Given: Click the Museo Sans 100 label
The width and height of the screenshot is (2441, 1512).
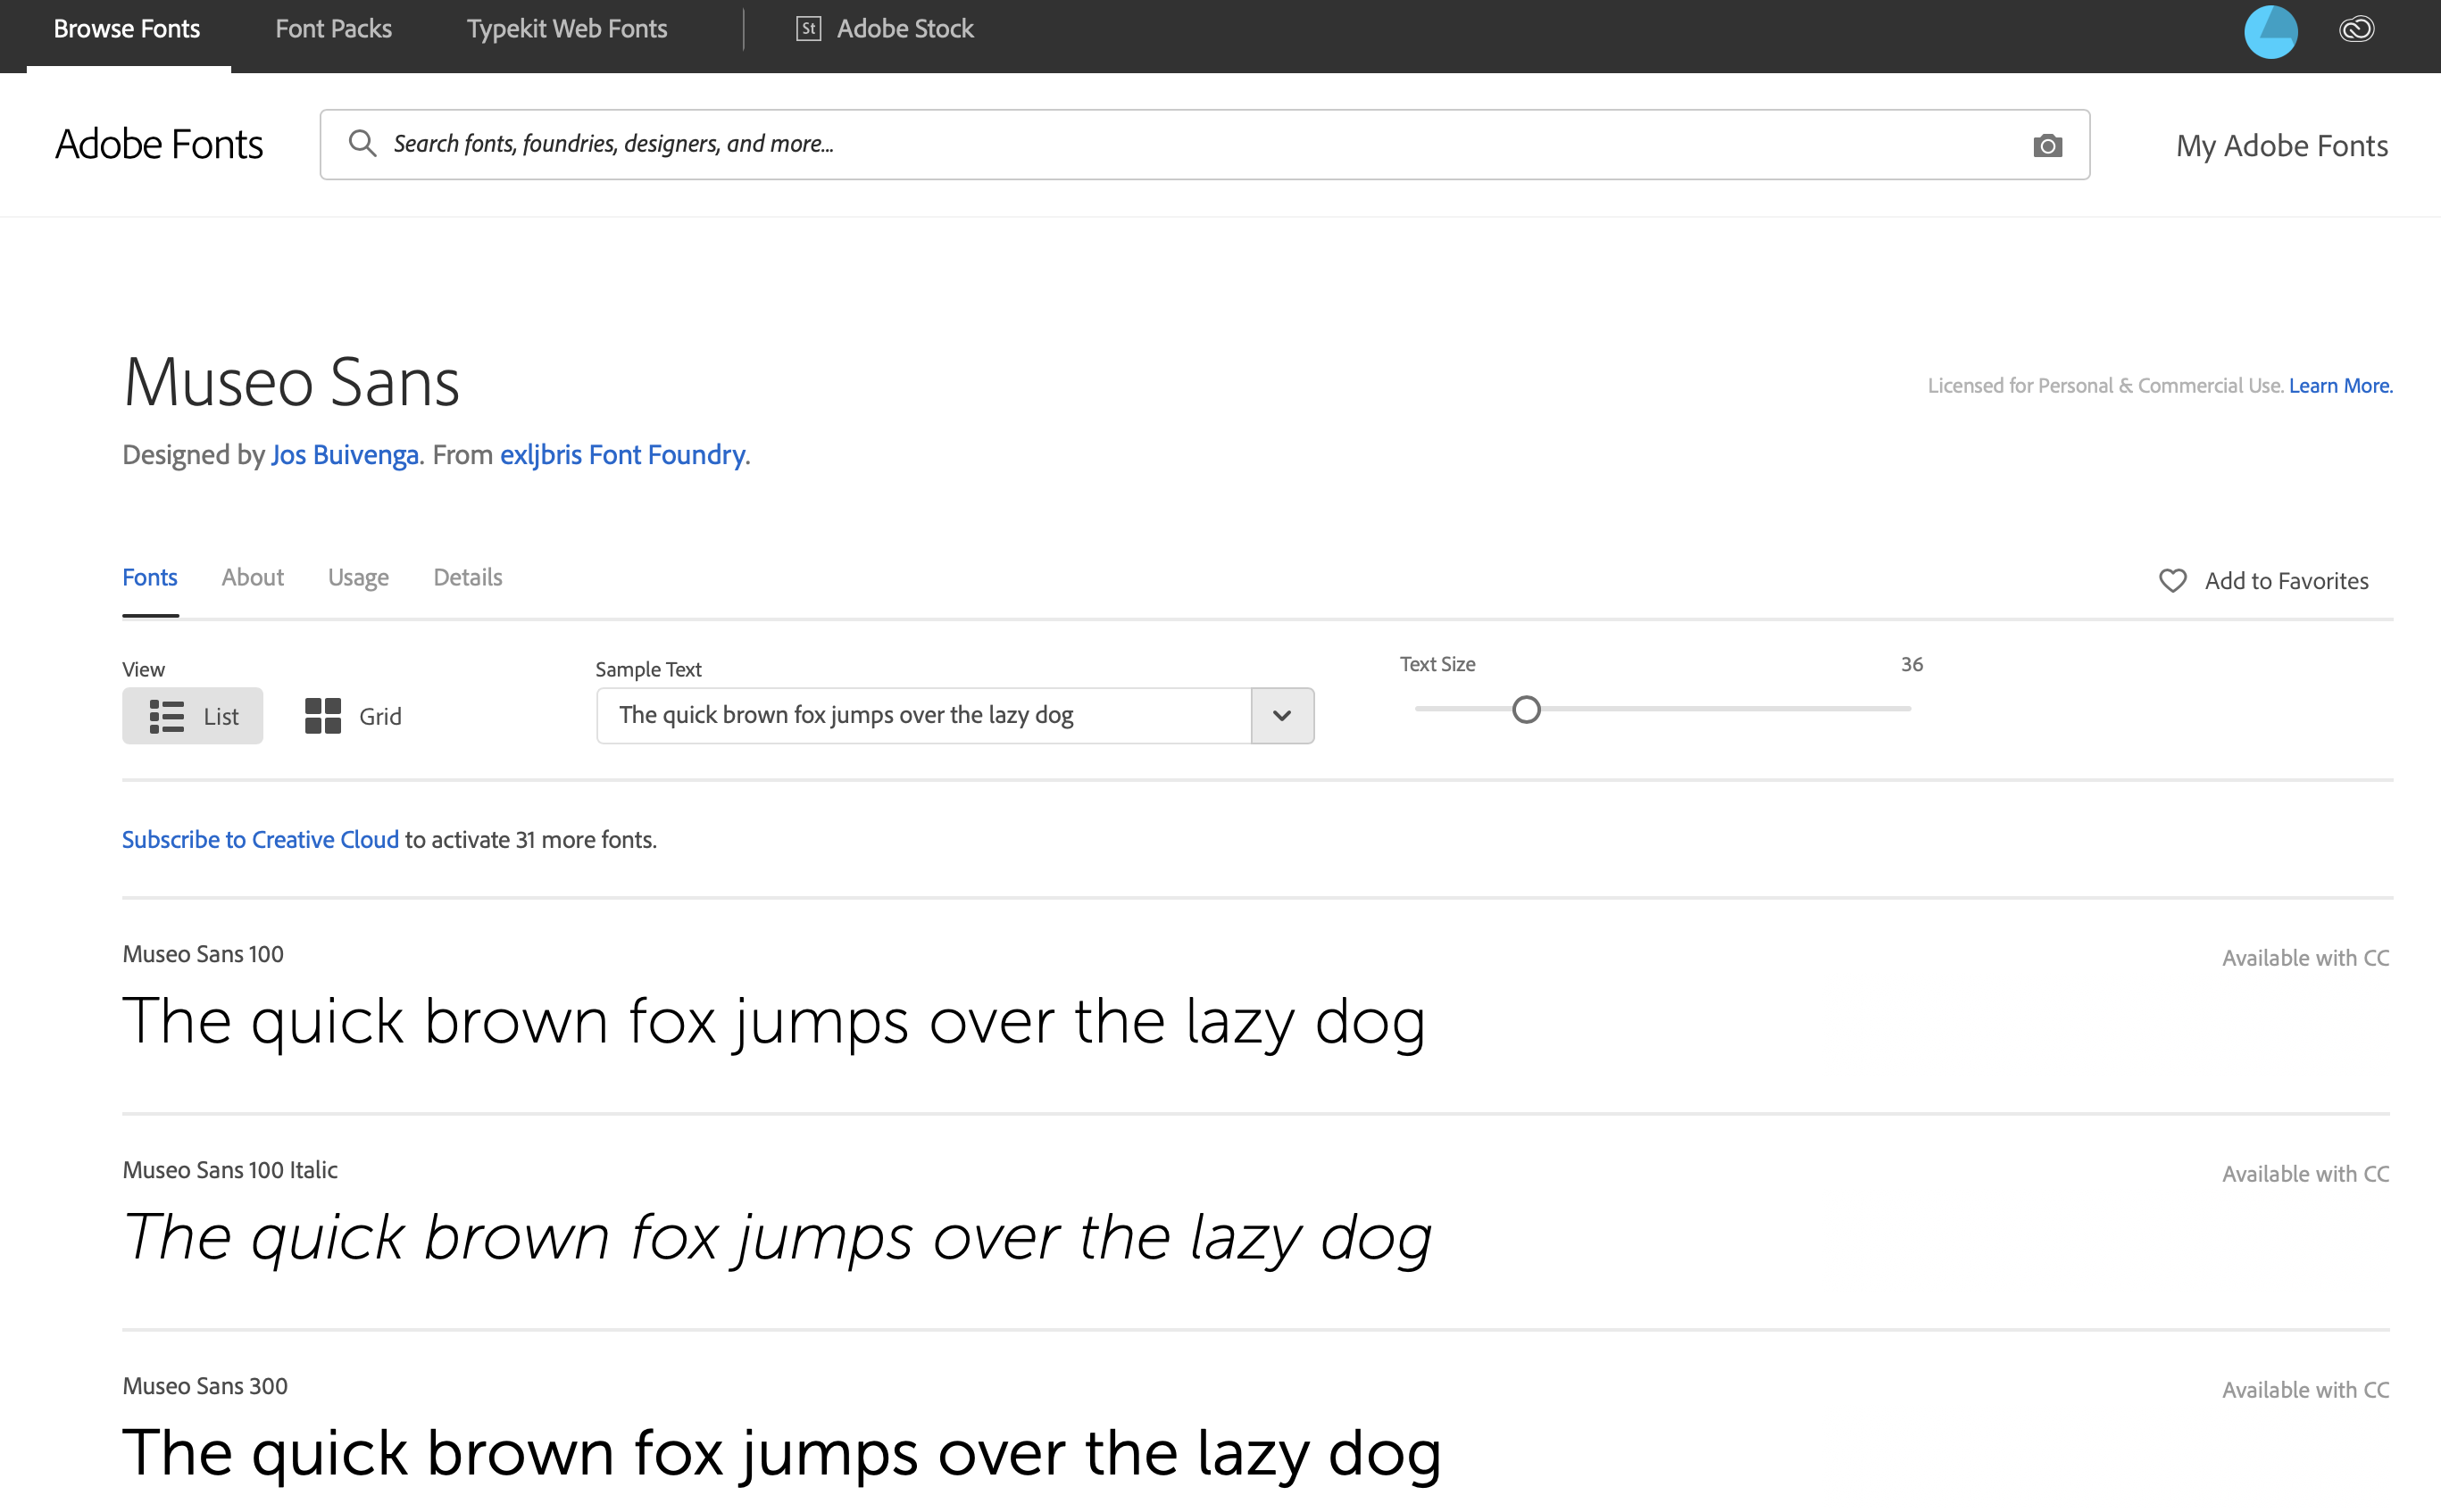Looking at the screenshot, I should click(x=203, y=954).
